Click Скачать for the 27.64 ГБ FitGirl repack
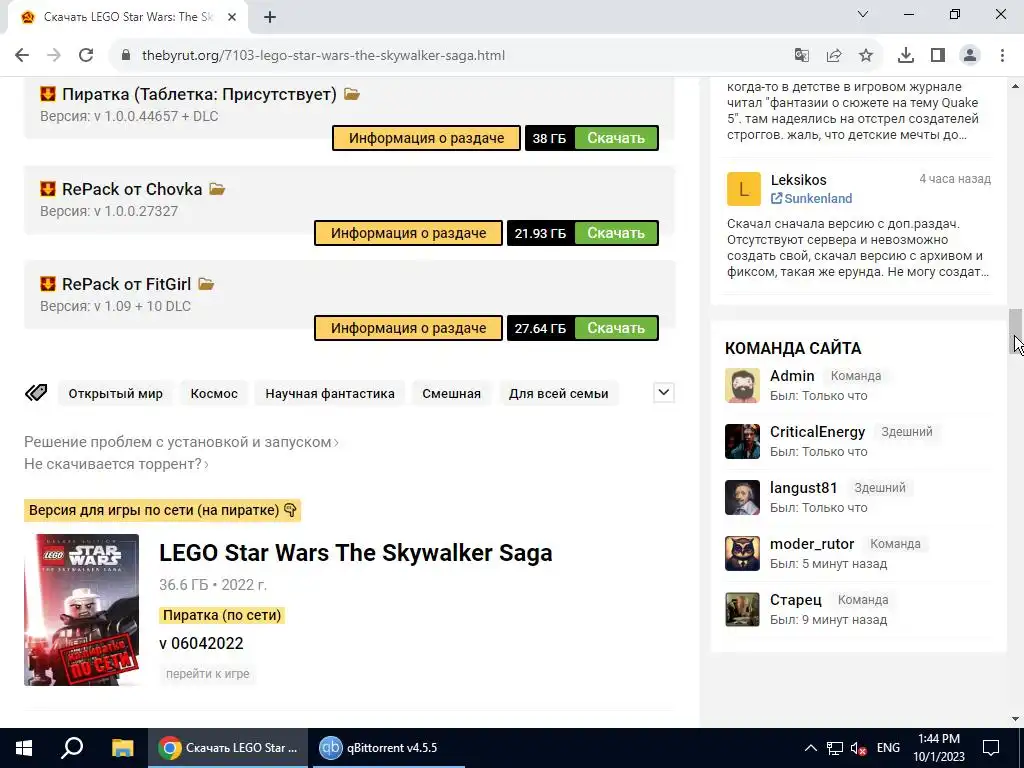The image size is (1024, 768). point(616,328)
